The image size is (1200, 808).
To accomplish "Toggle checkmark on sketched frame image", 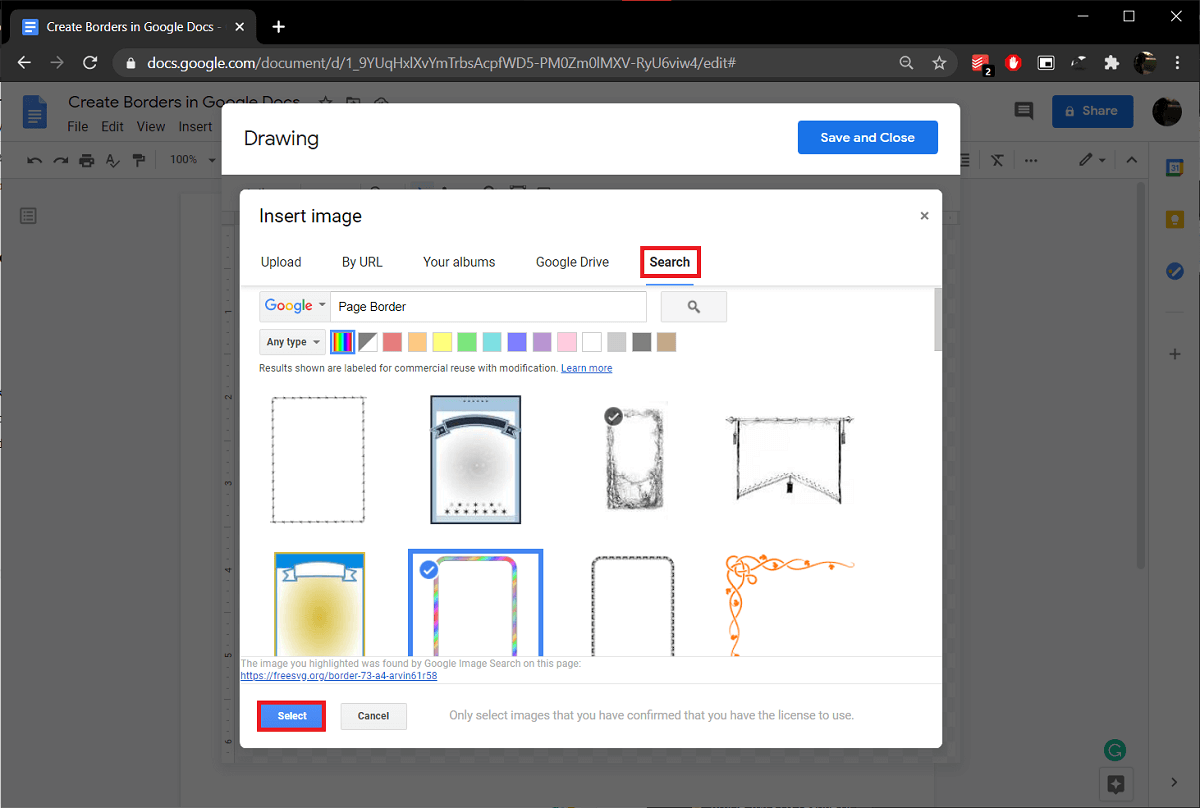I will (614, 416).
